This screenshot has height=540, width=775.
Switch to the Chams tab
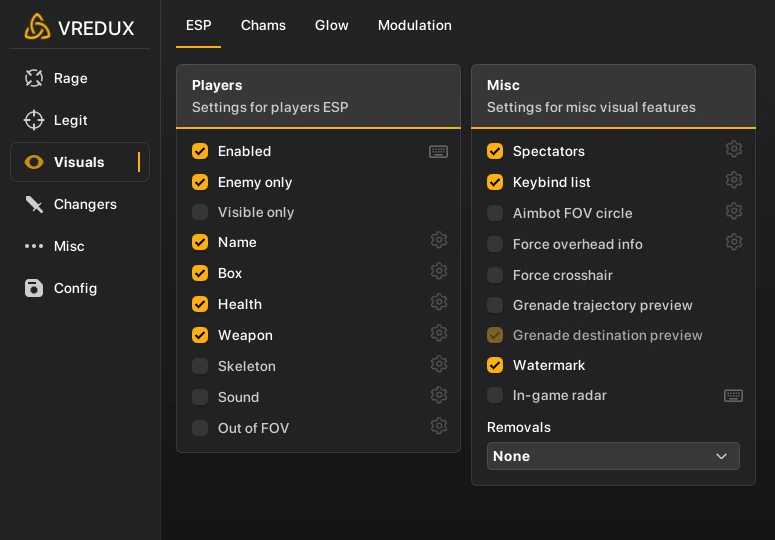(x=263, y=25)
